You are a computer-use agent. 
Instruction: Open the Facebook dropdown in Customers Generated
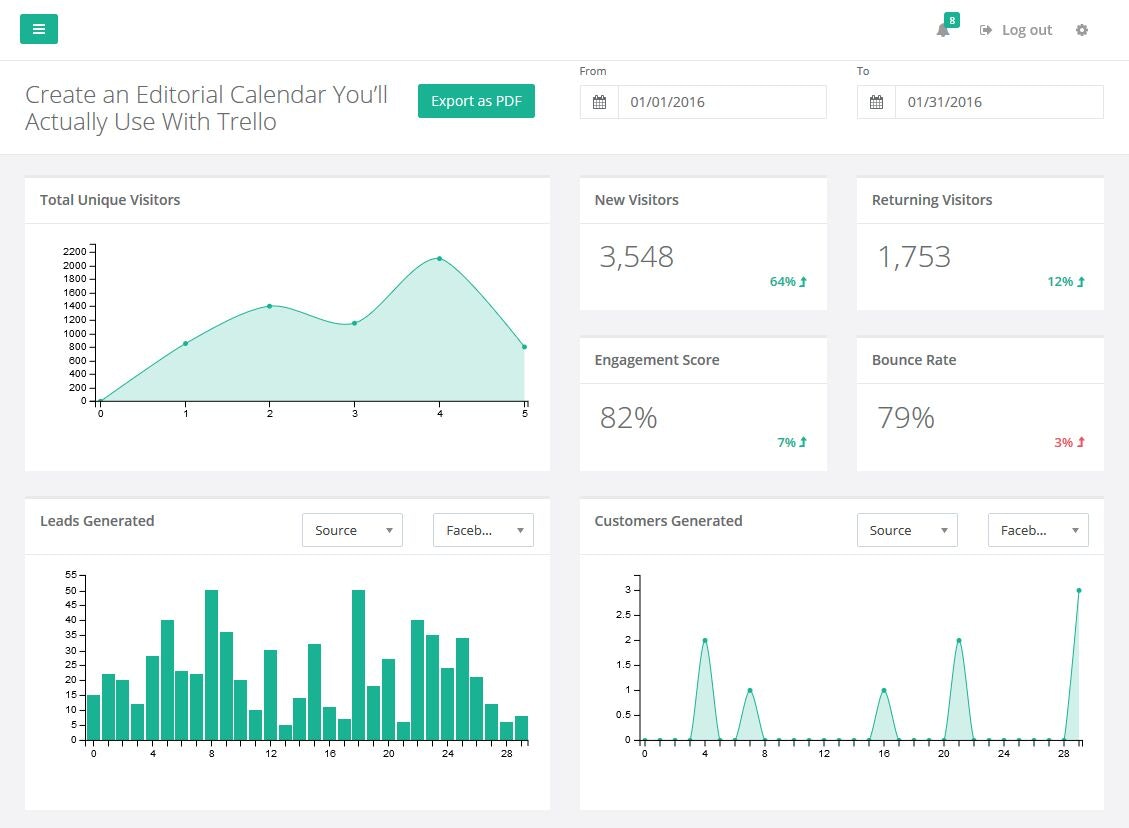point(1038,530)
